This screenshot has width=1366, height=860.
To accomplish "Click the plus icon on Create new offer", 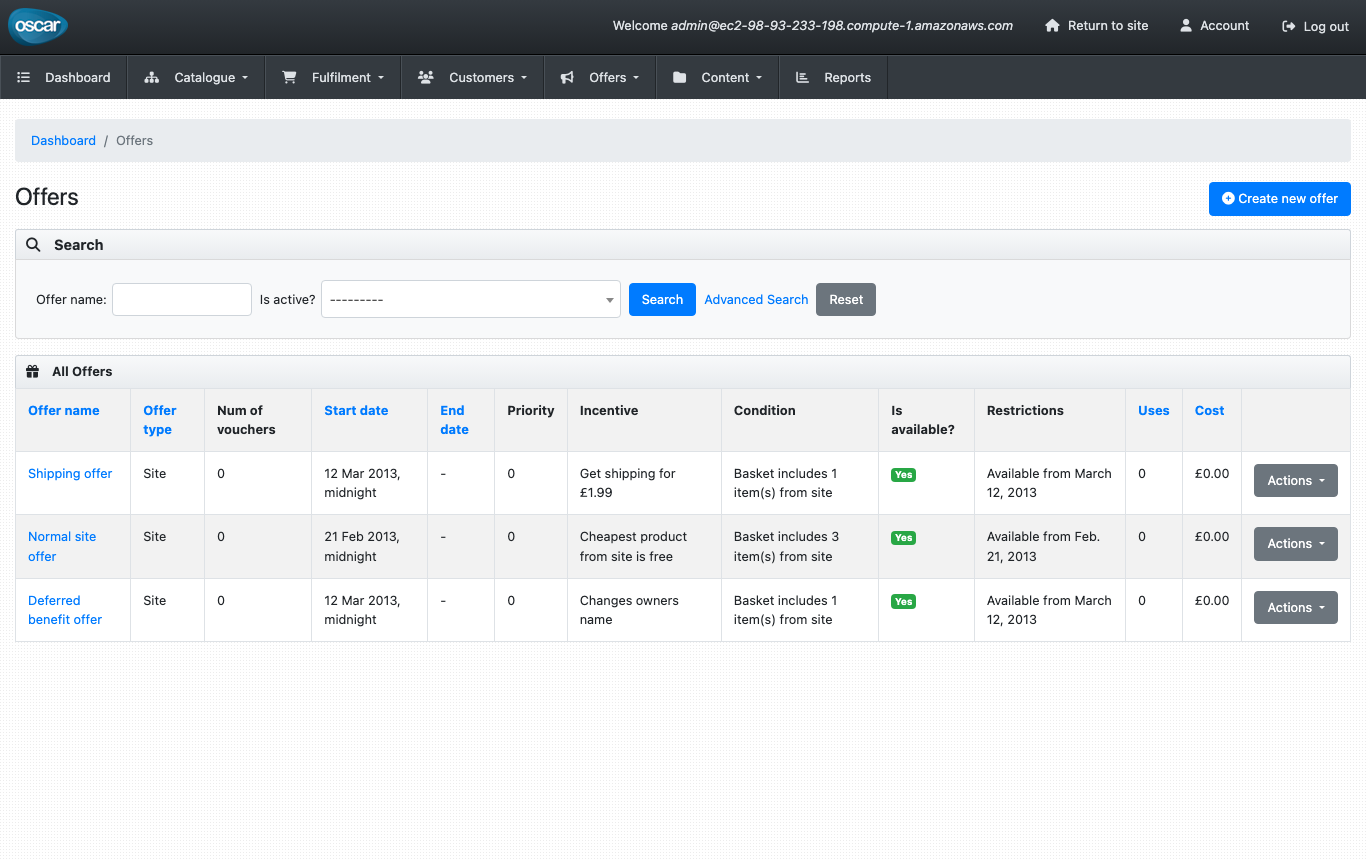I will coord(1228,199).
